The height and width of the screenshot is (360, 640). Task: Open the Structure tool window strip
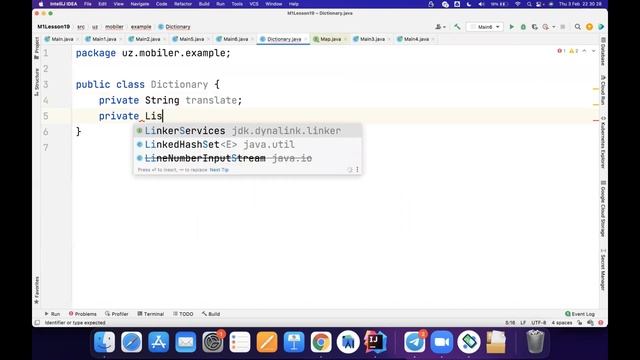tap(37, 82)
